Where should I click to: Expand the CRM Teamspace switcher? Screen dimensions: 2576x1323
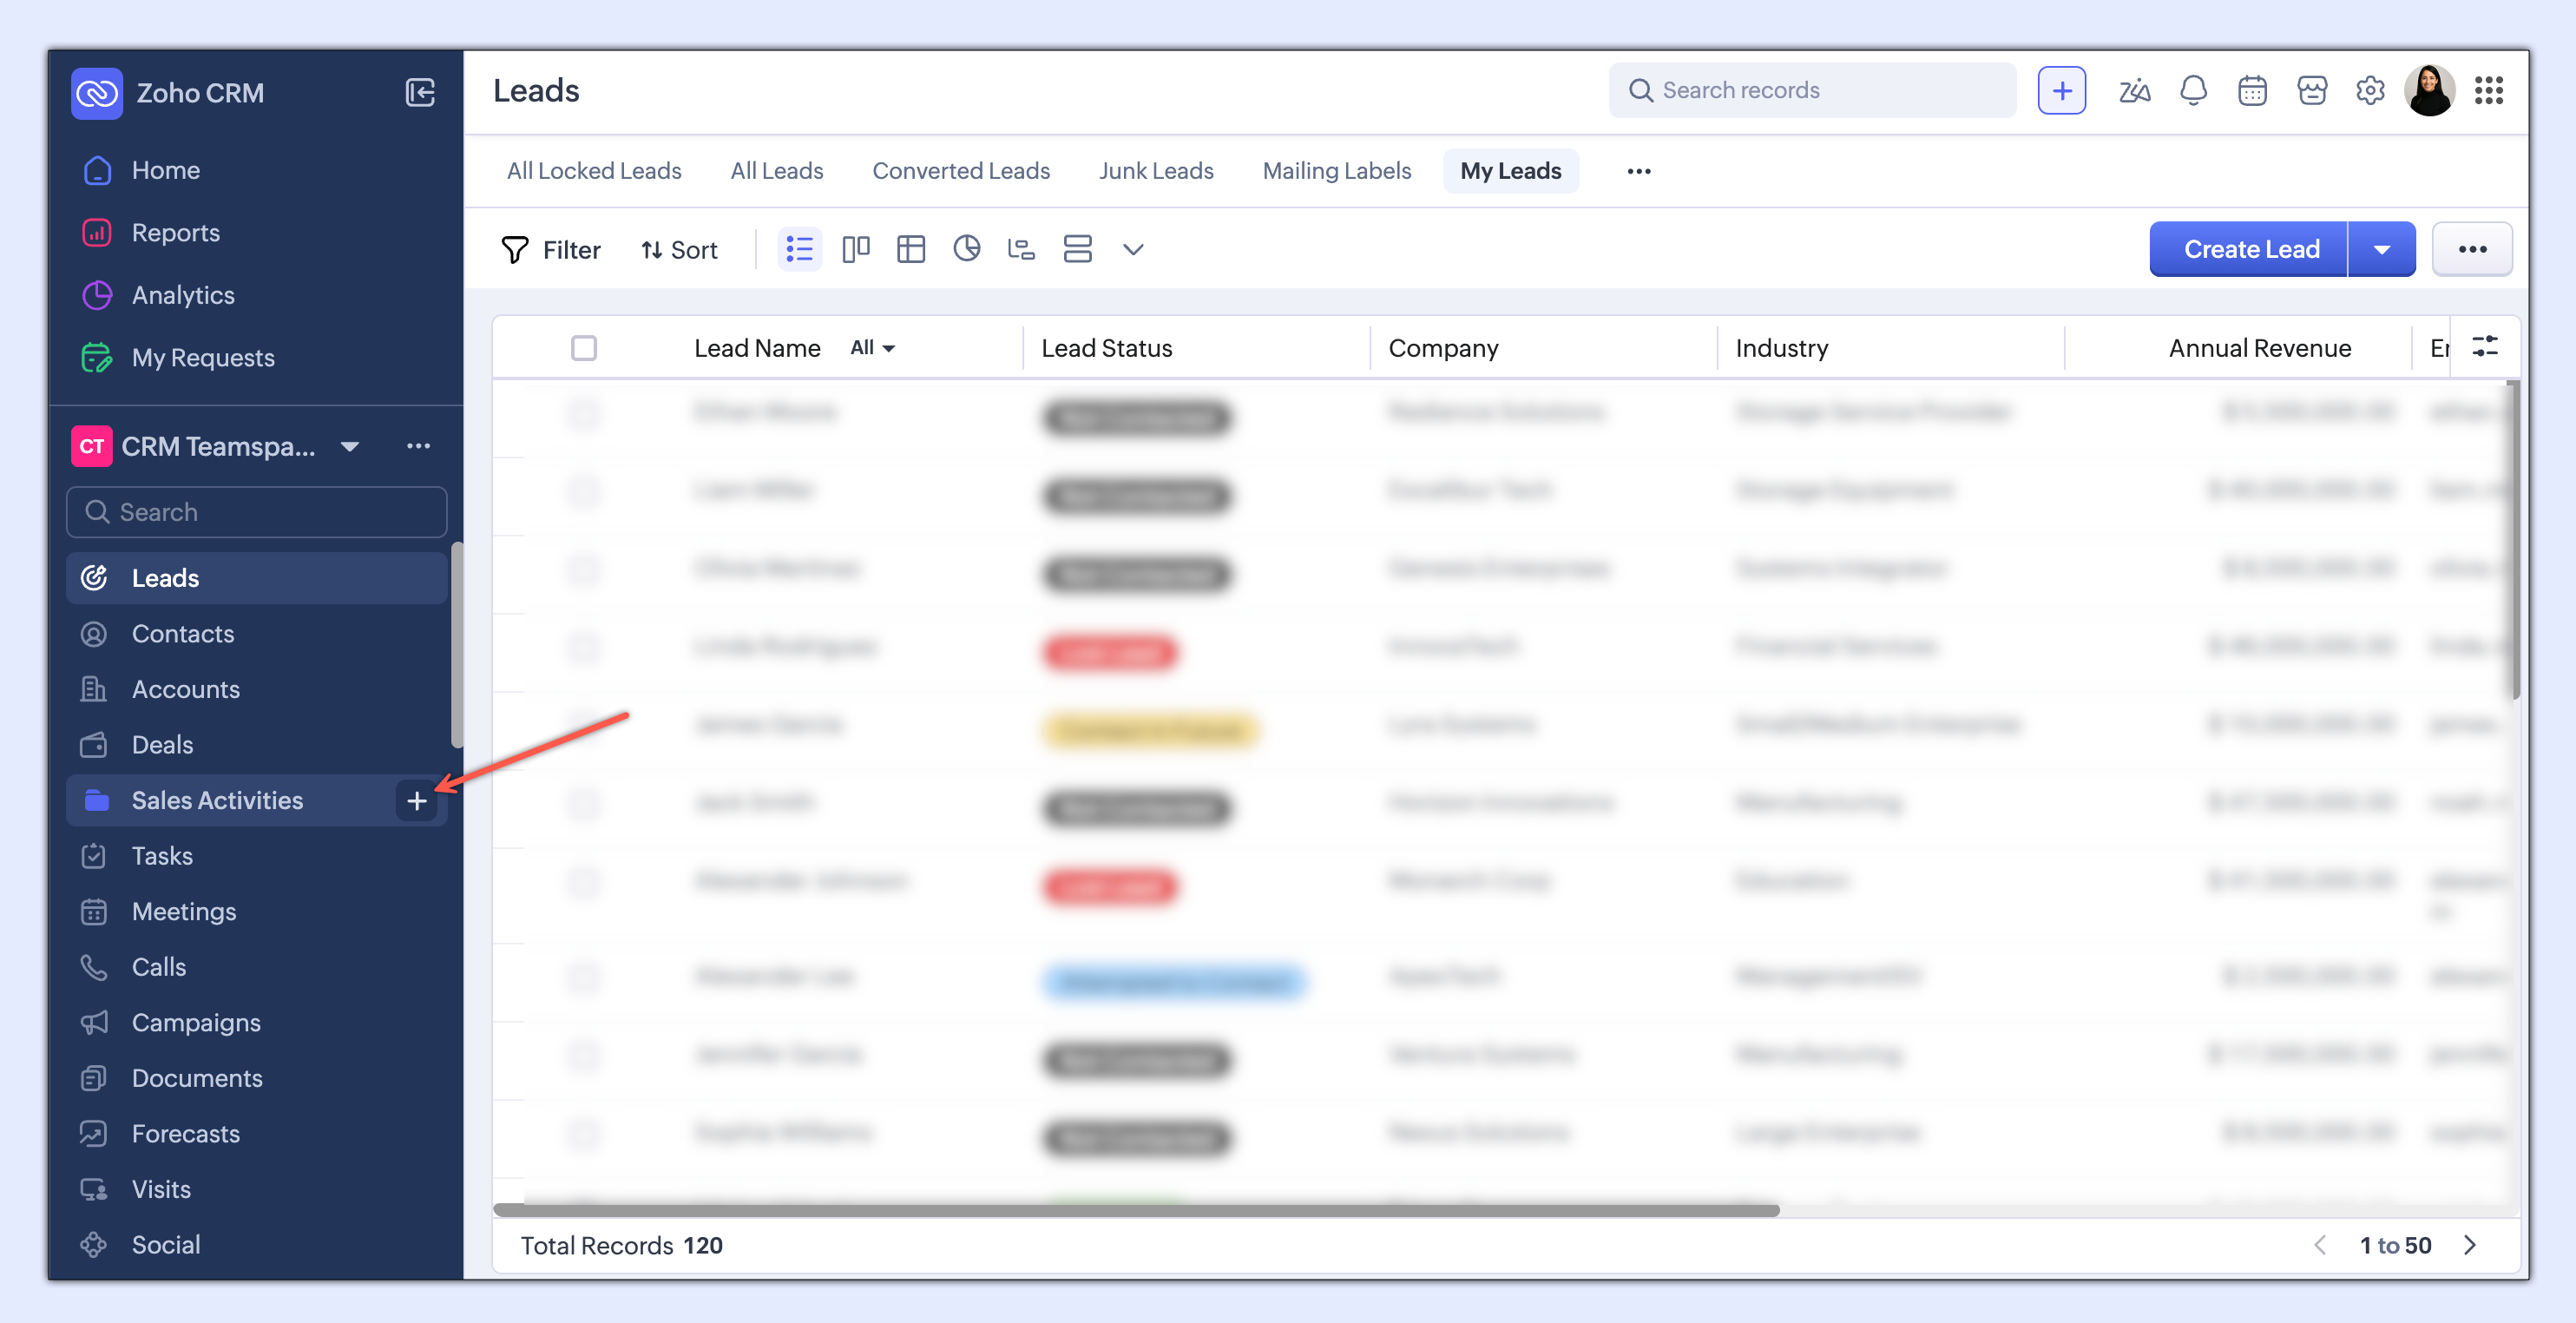pos(349,446)
